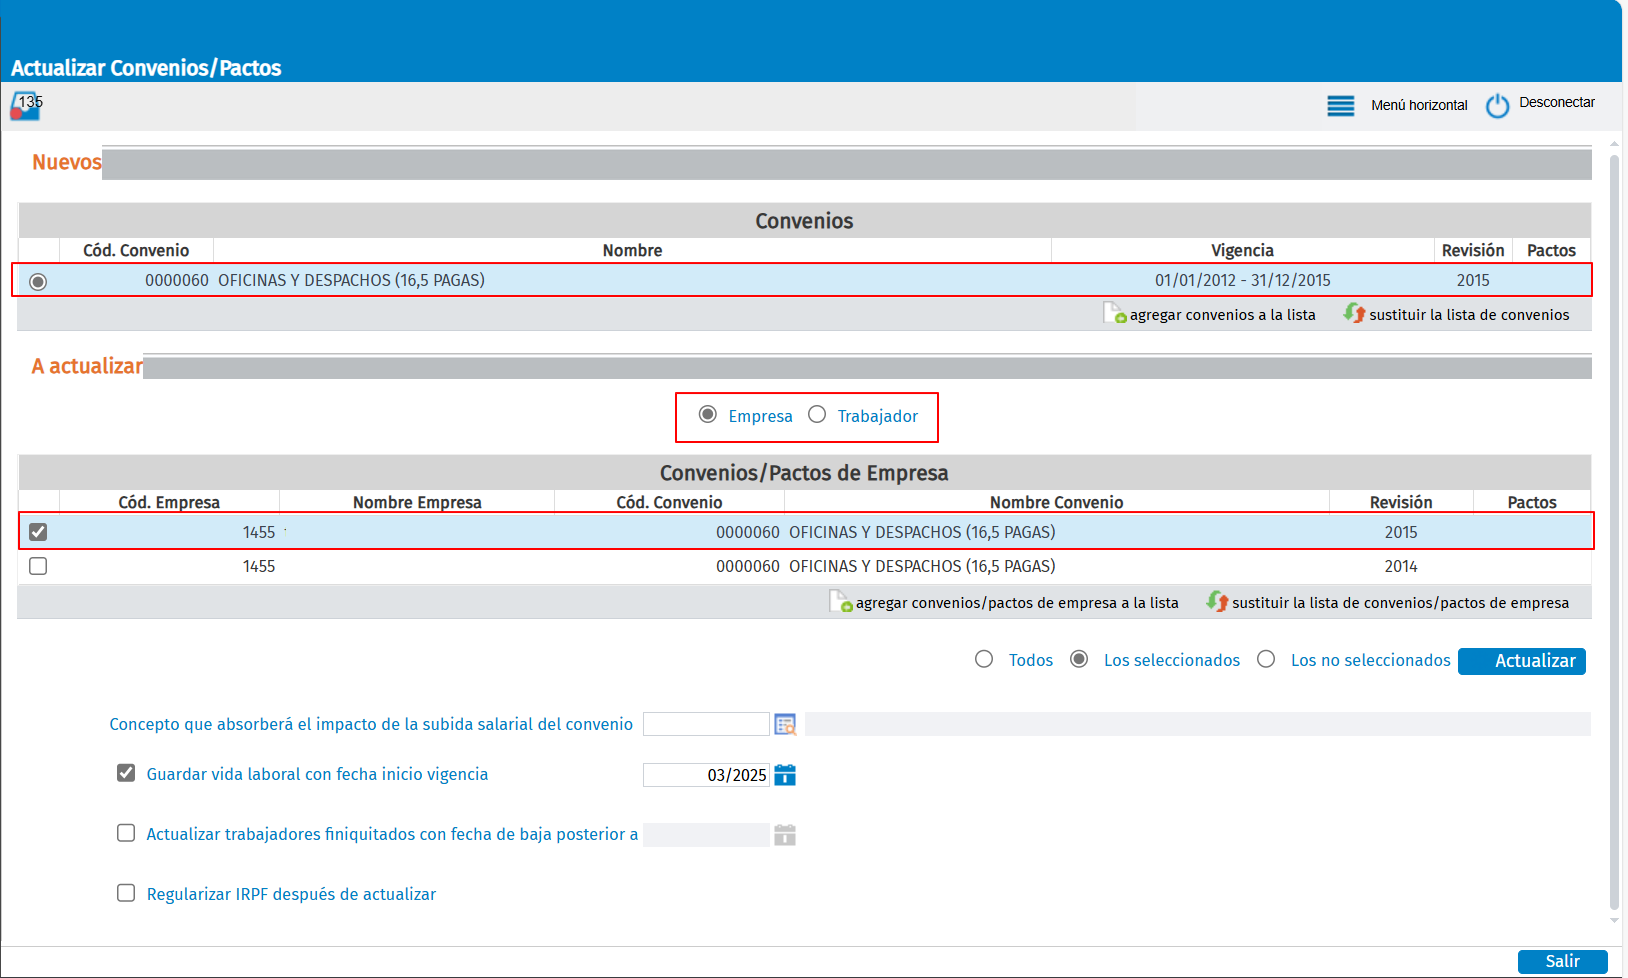Select the Trabajador radio option
Screen dimensions: 1628x978
pyautogui.click(x=817, y=415)
